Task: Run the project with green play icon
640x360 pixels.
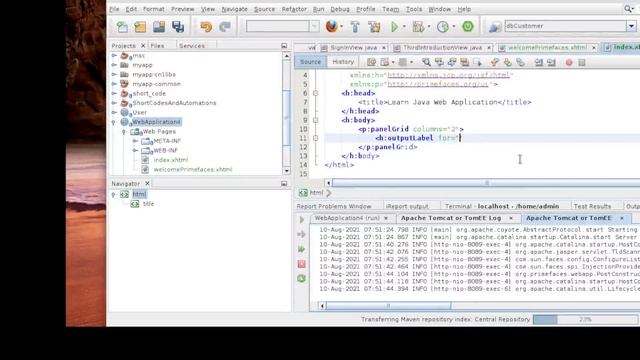Action: click(x=394, y=27)
